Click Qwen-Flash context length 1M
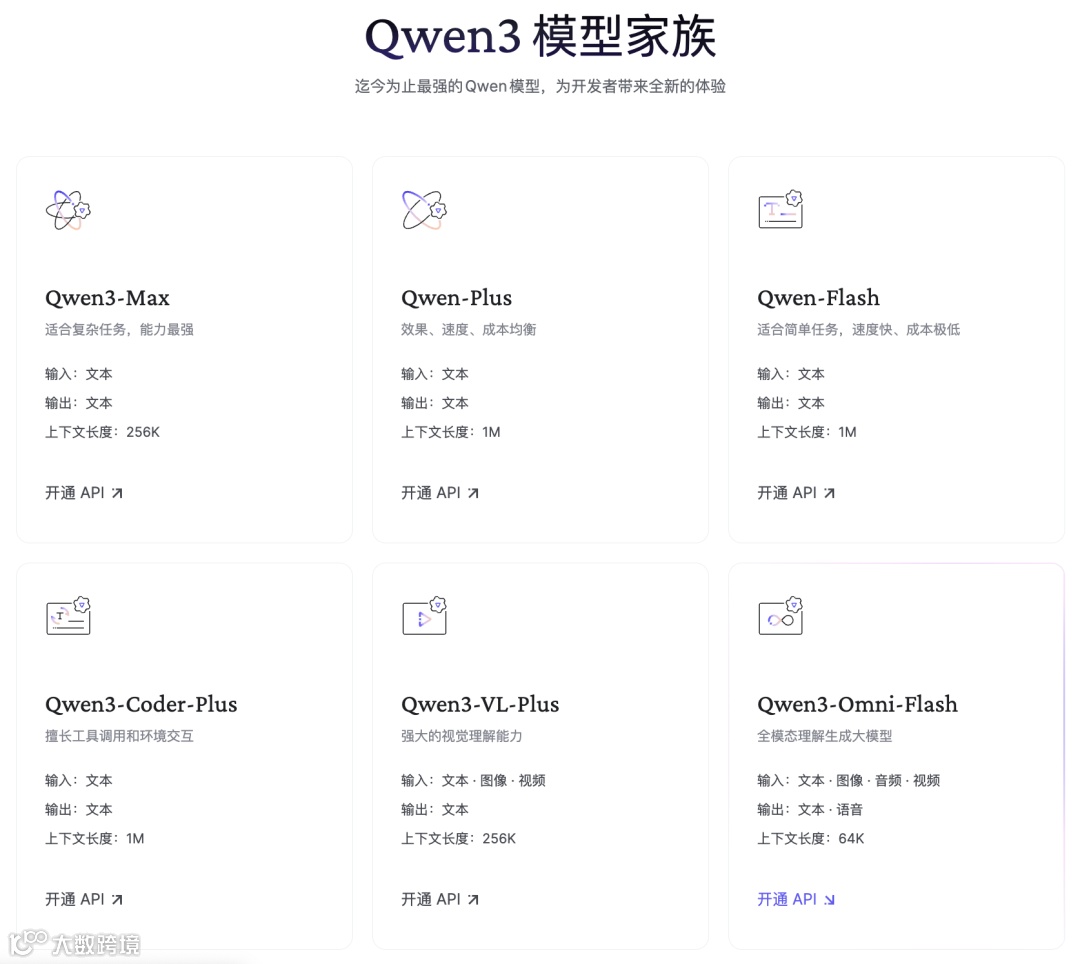 click(x=807, y=432)
